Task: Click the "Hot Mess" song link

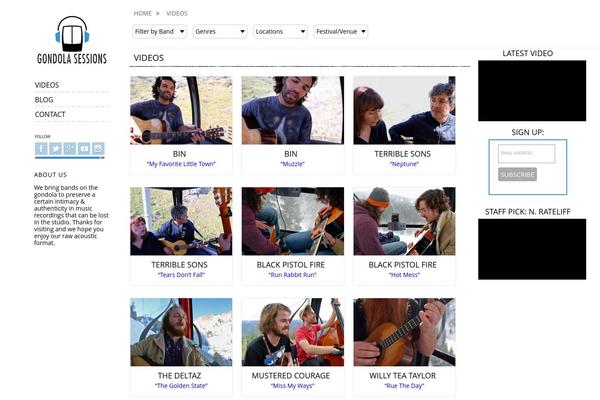Action: [x=404, y=275]
